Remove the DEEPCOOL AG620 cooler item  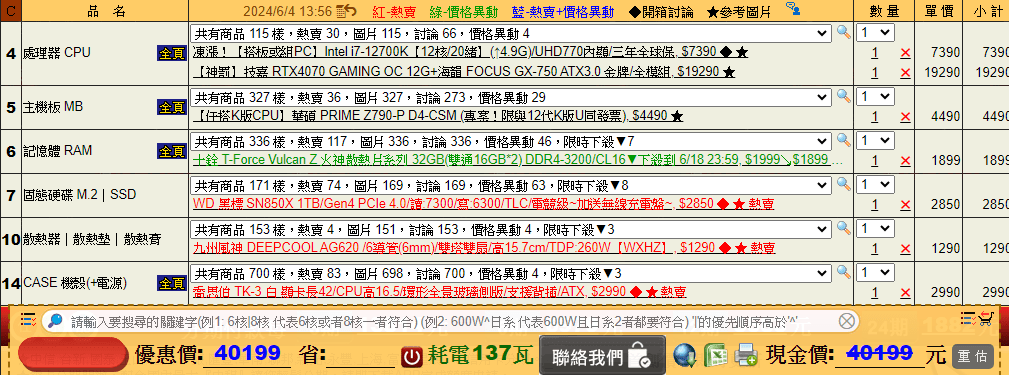coord(905,249)
